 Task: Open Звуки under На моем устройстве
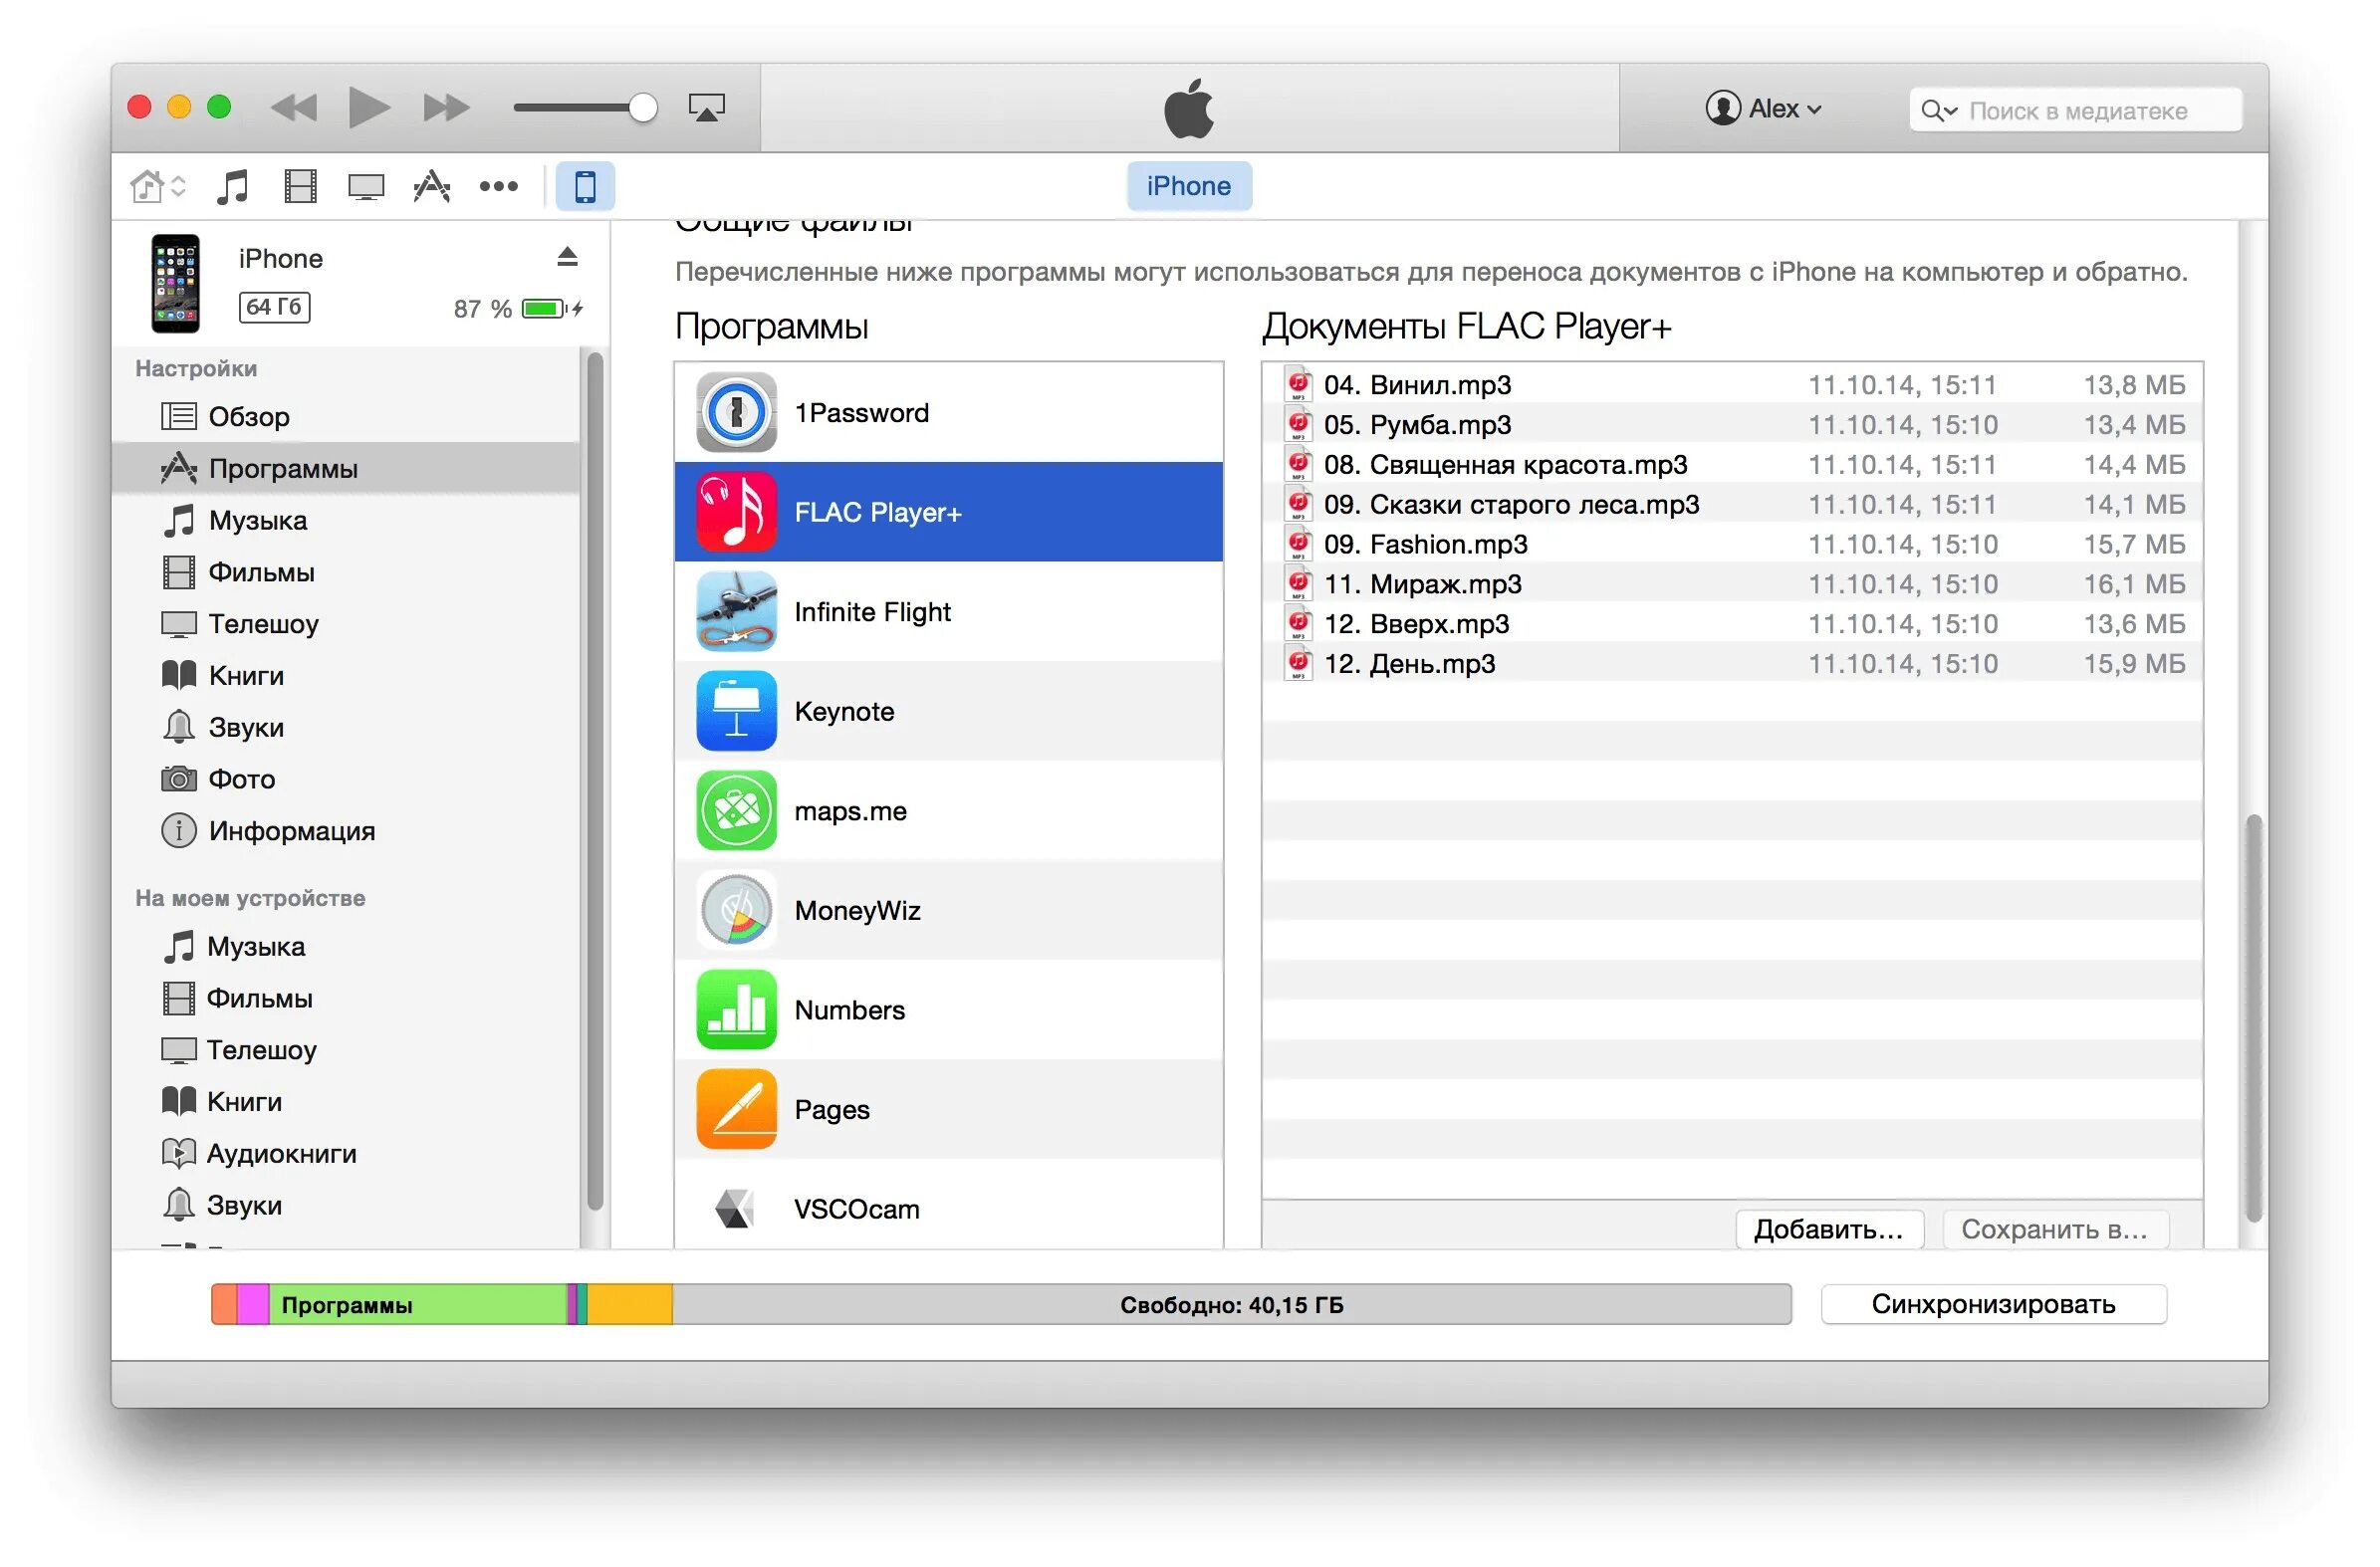(346, 1205)
